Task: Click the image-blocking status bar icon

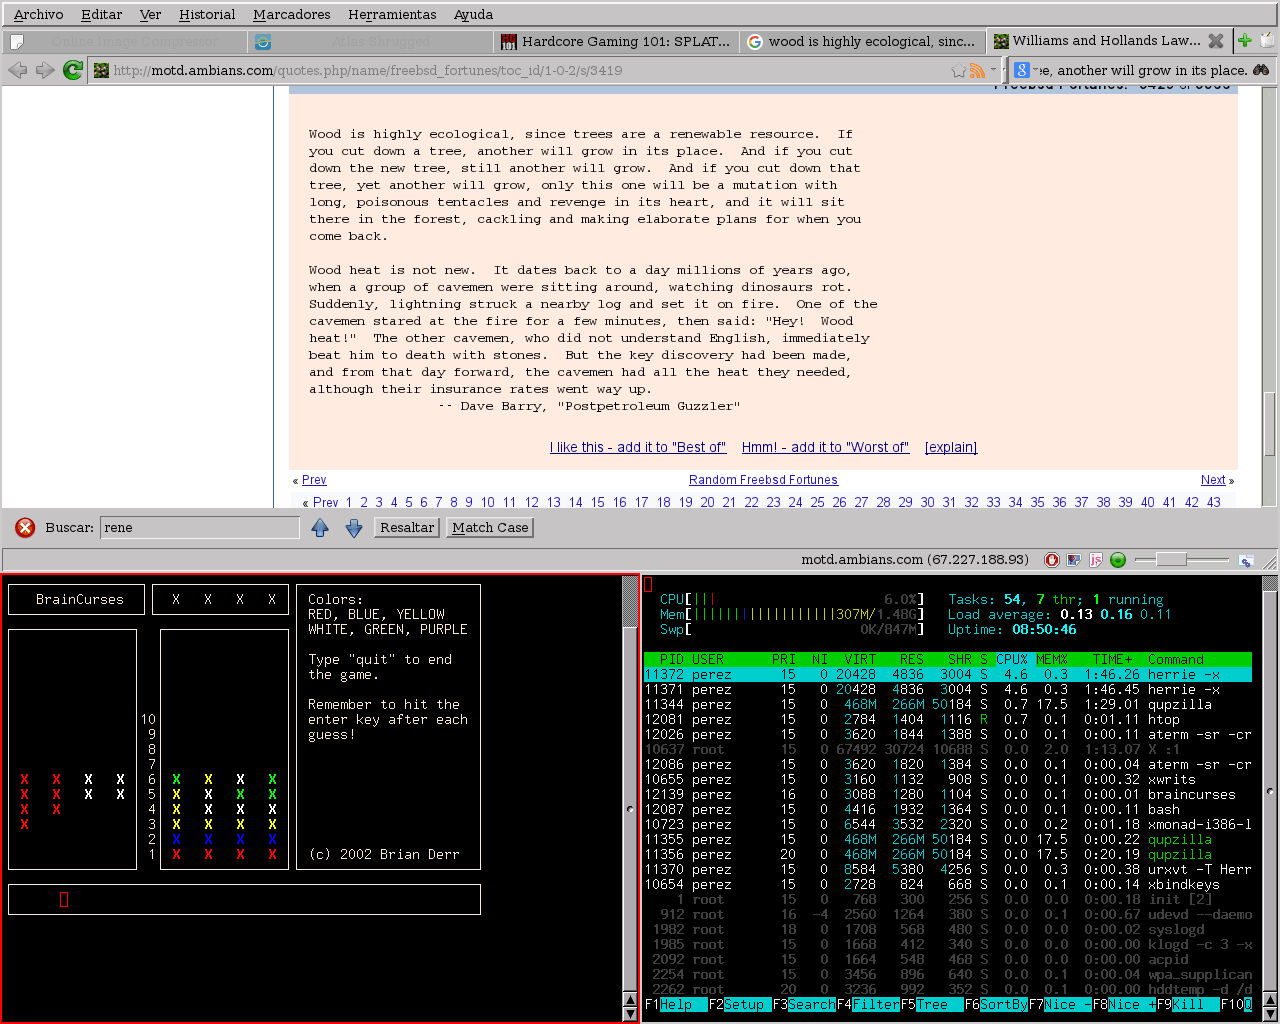Action: point(1074,560)
